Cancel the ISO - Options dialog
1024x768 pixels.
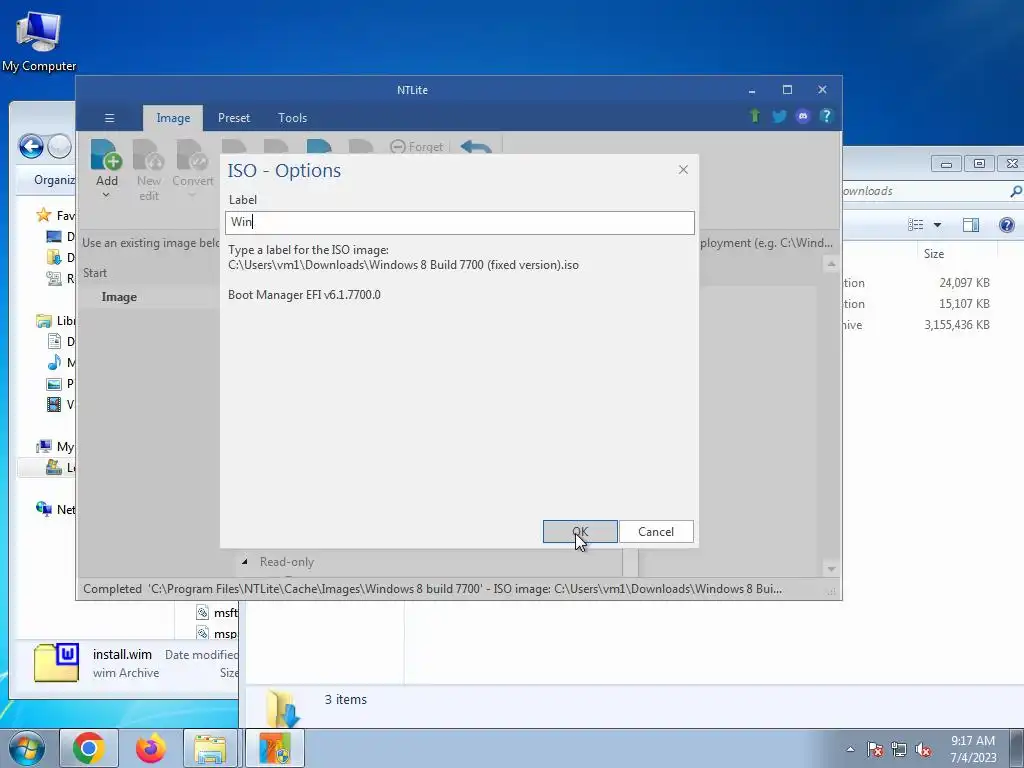coord(656,532)
